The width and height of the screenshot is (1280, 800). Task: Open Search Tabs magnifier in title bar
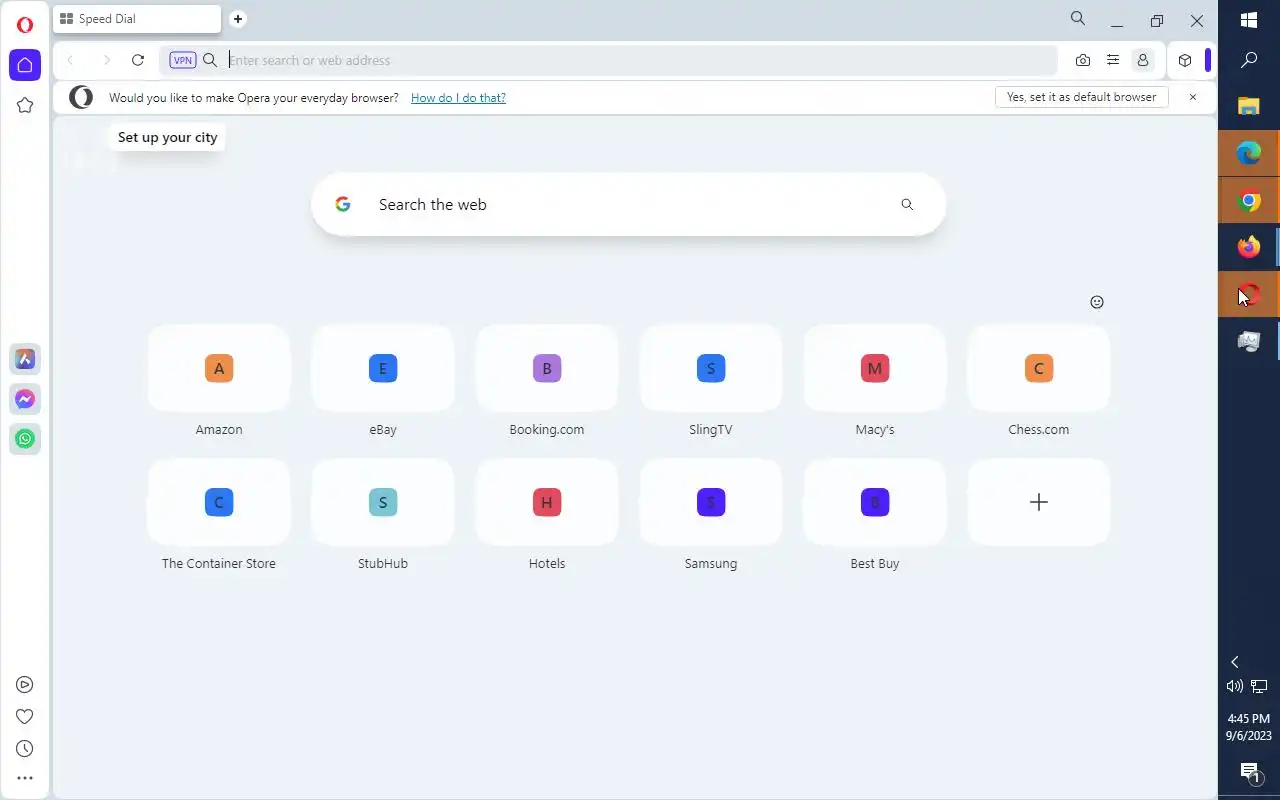click(1077, 18)
